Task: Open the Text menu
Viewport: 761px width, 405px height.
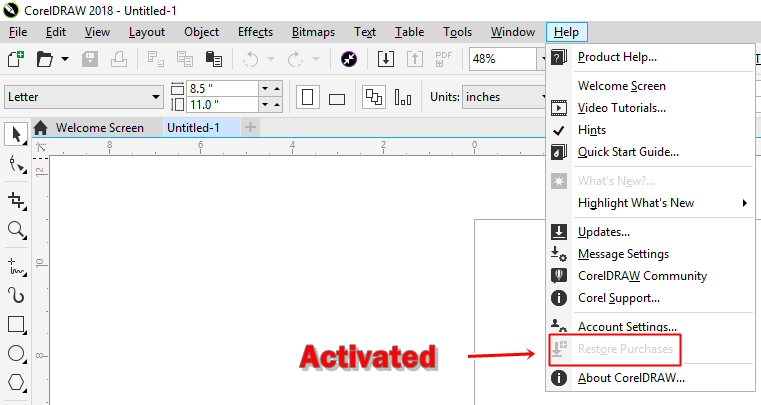Action: 365,32
